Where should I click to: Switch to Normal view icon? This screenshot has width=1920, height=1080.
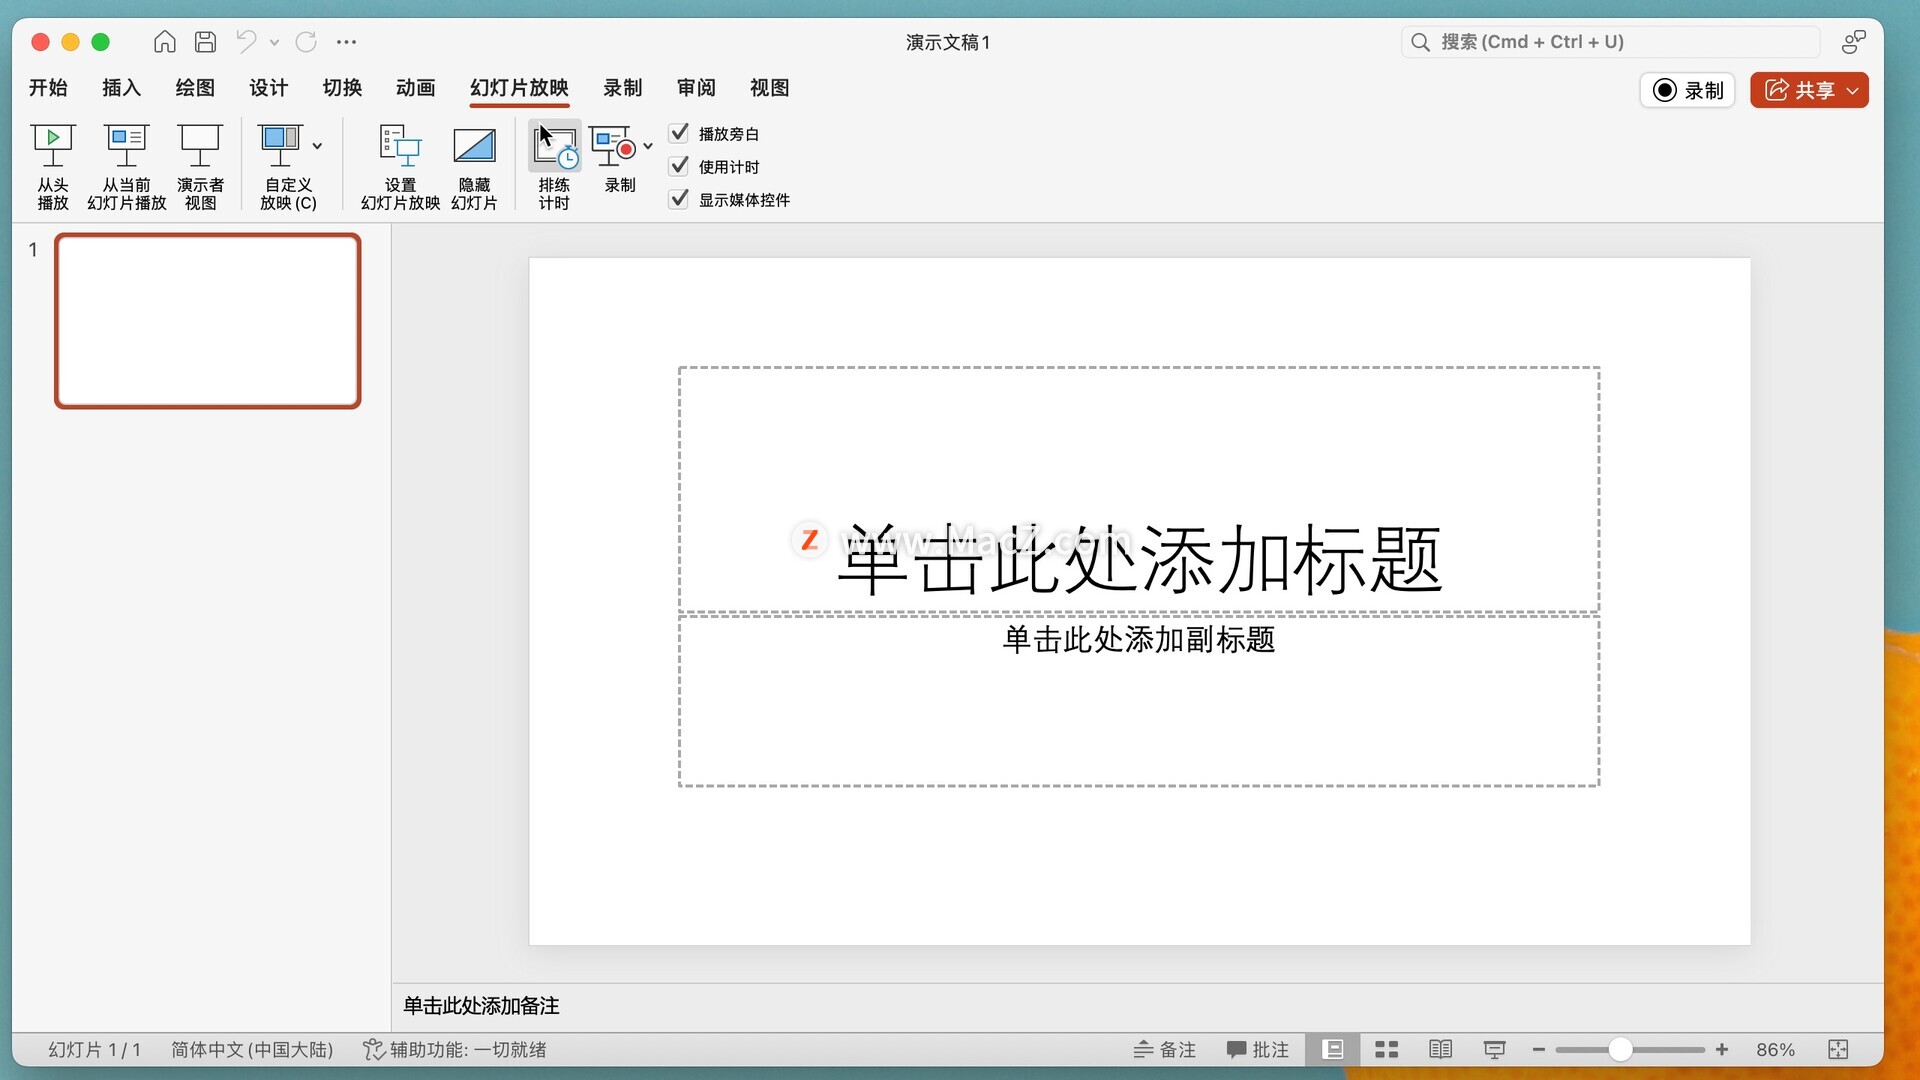(1333, 1049)
